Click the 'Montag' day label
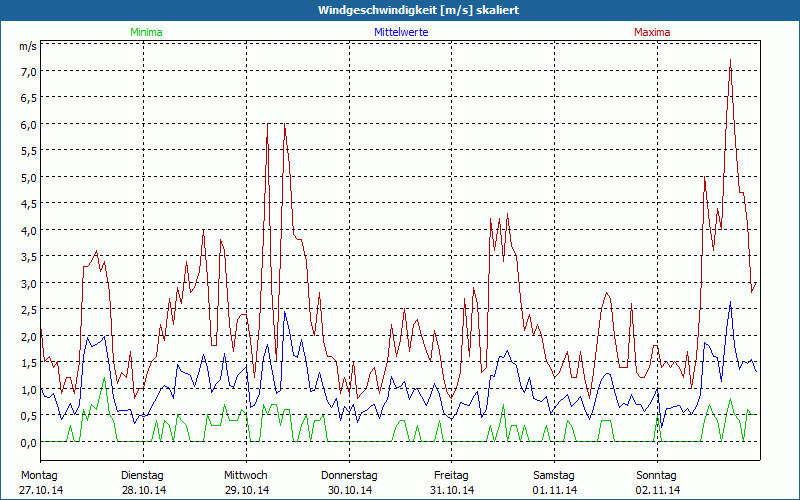The width and height of the screenshot is (800, 500). pos(39,475)
